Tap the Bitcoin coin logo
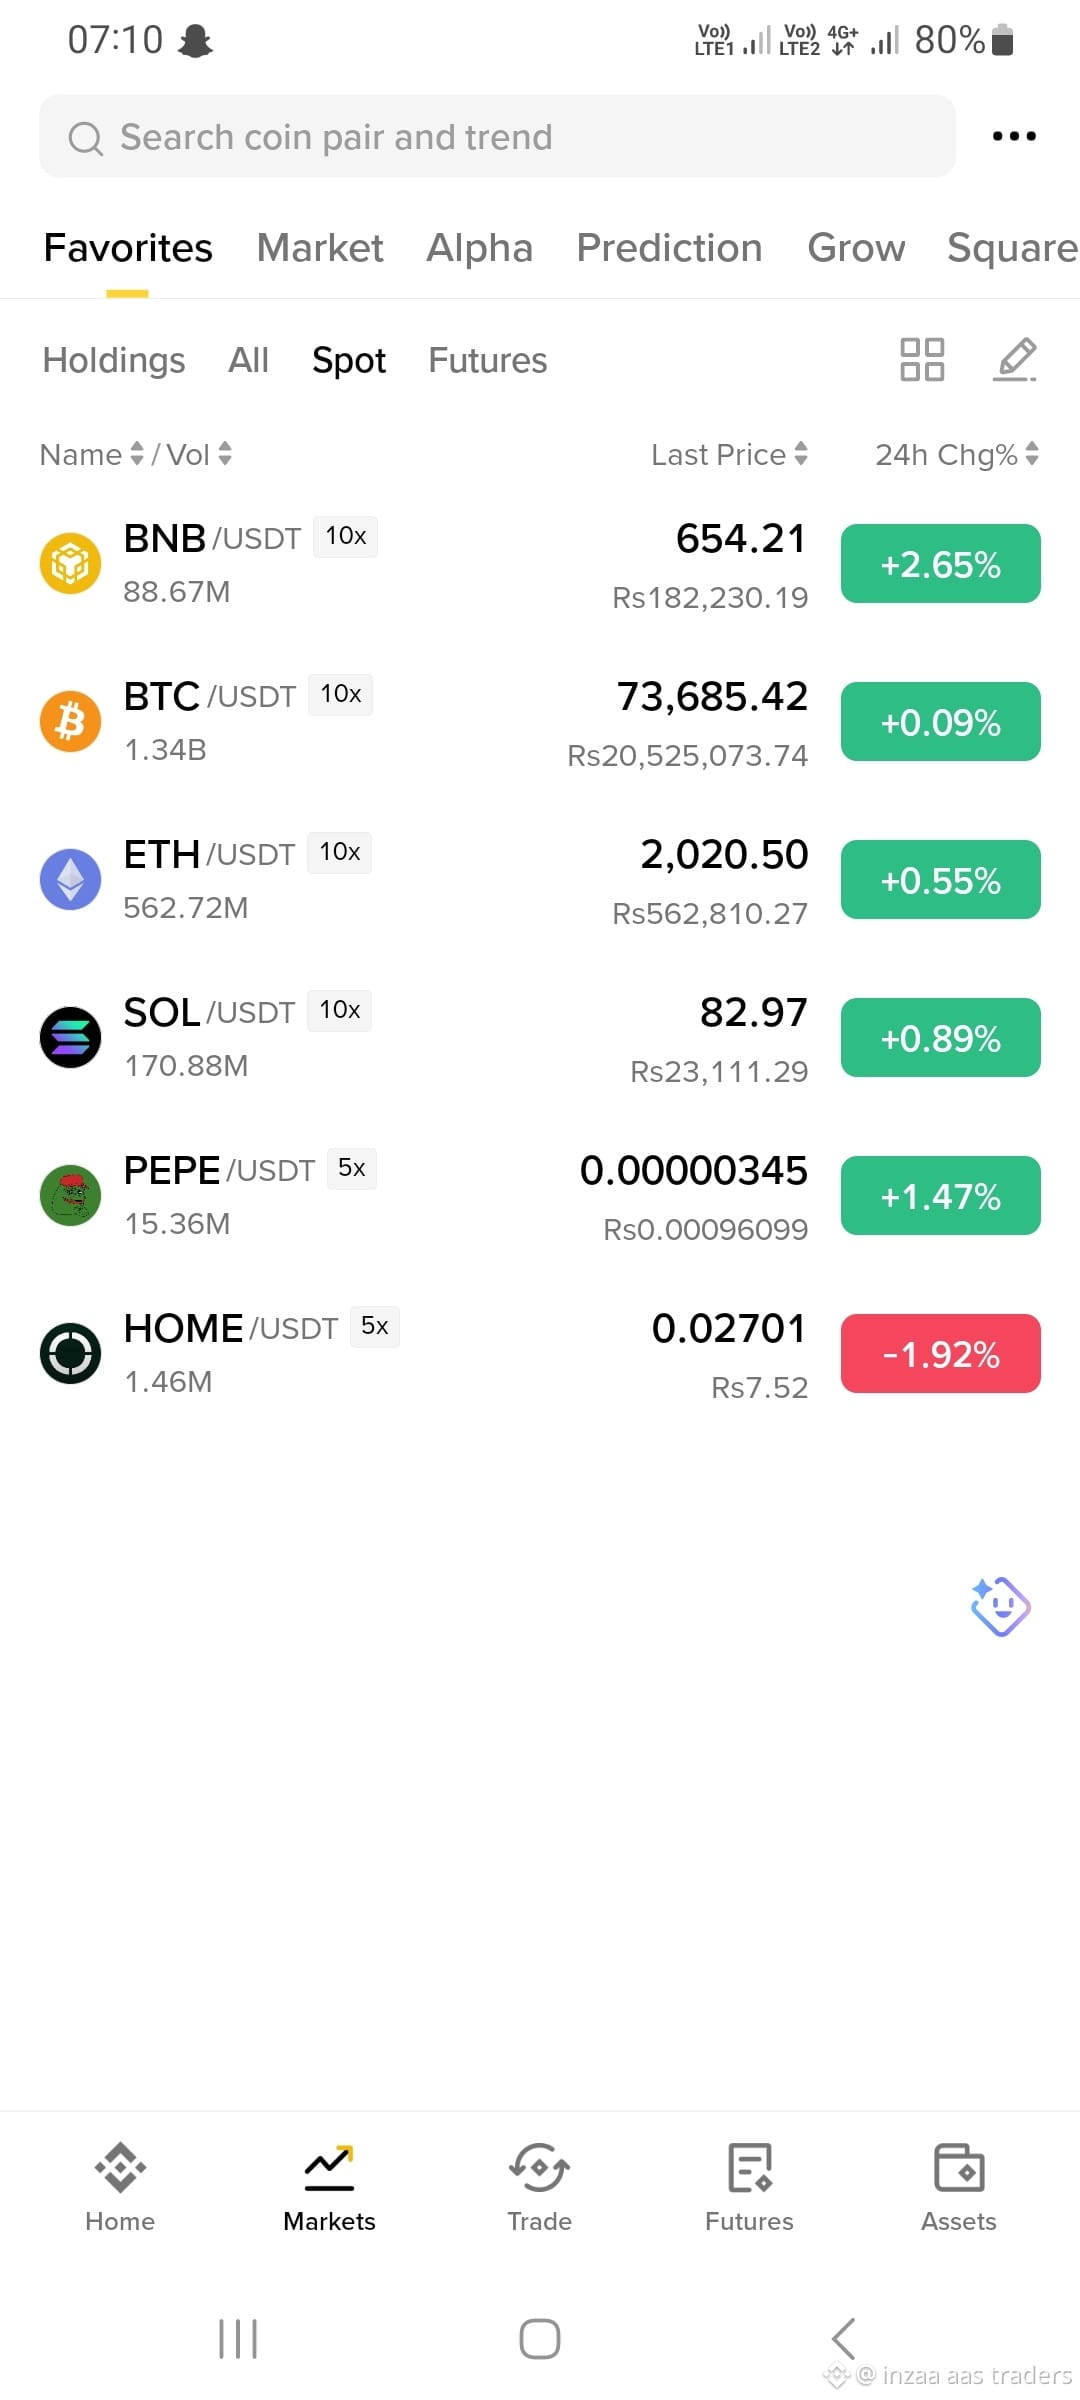1080x2400 pixels. (x=70, y=721)
